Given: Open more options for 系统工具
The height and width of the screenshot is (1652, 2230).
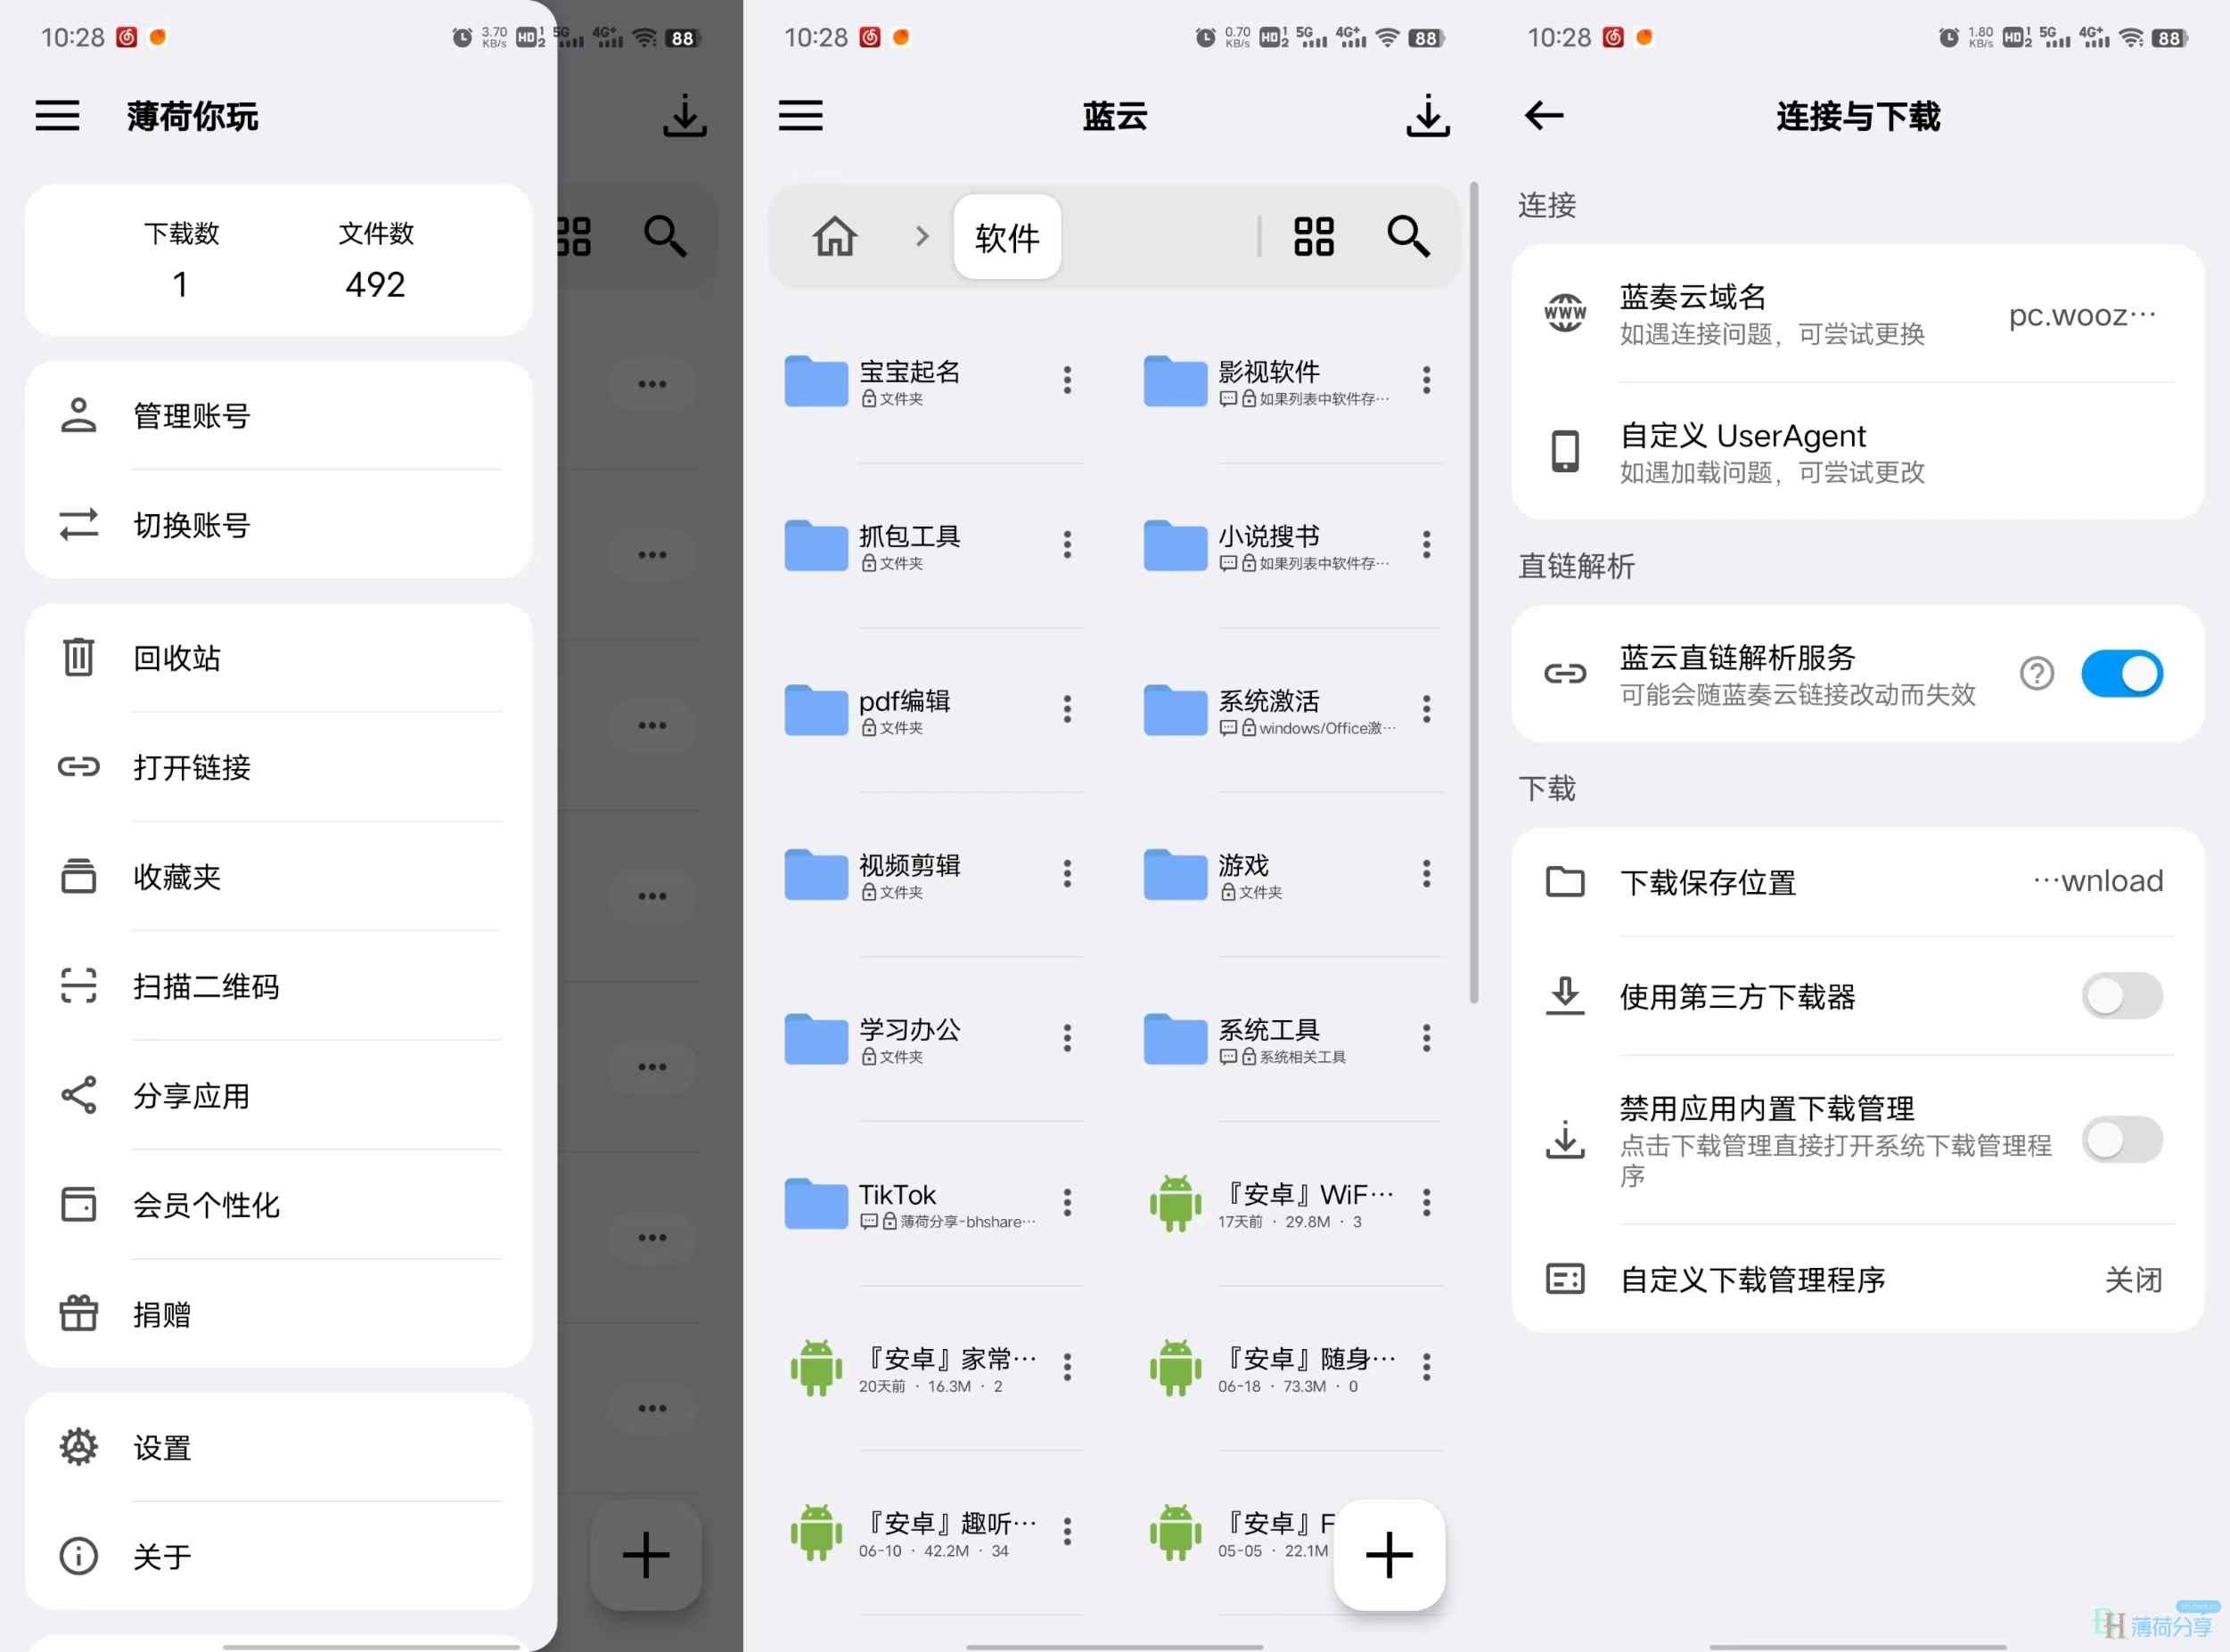Looking at the screenshot, I should (x=1426, y=1038).
